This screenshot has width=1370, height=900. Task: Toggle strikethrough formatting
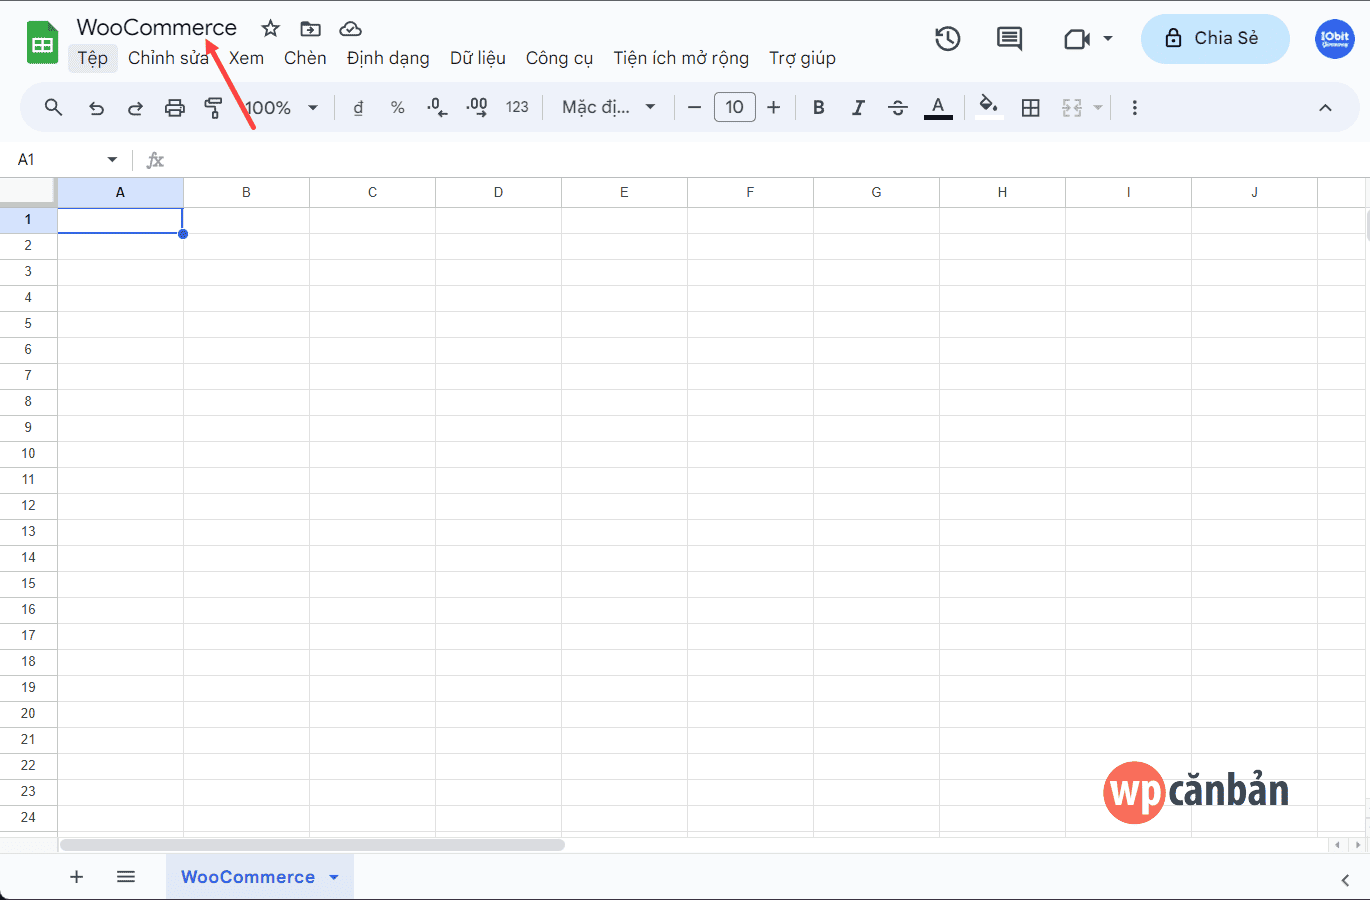click(x=898, y=107)
